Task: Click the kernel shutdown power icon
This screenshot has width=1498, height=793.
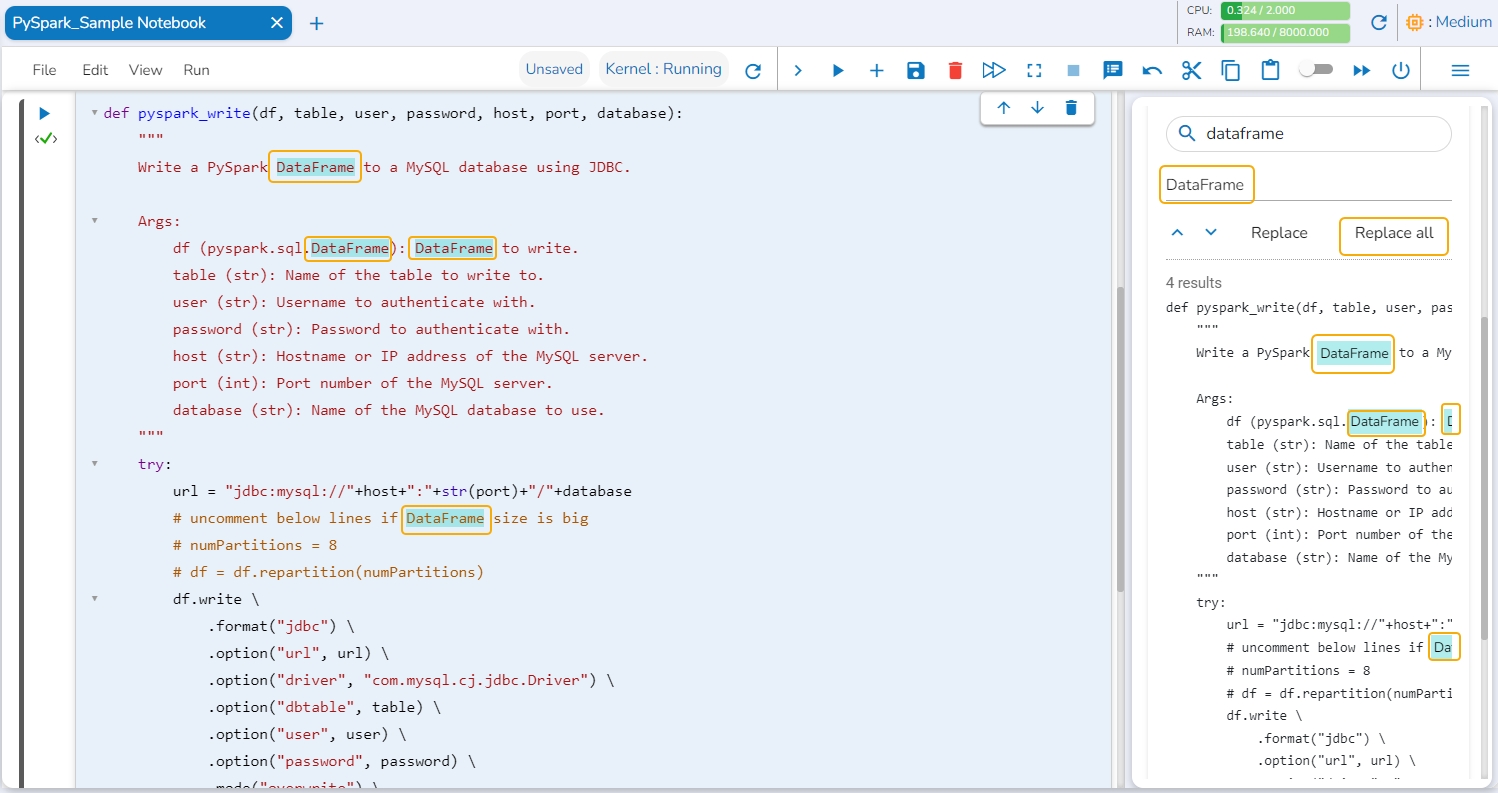Action: (1401, 70)
